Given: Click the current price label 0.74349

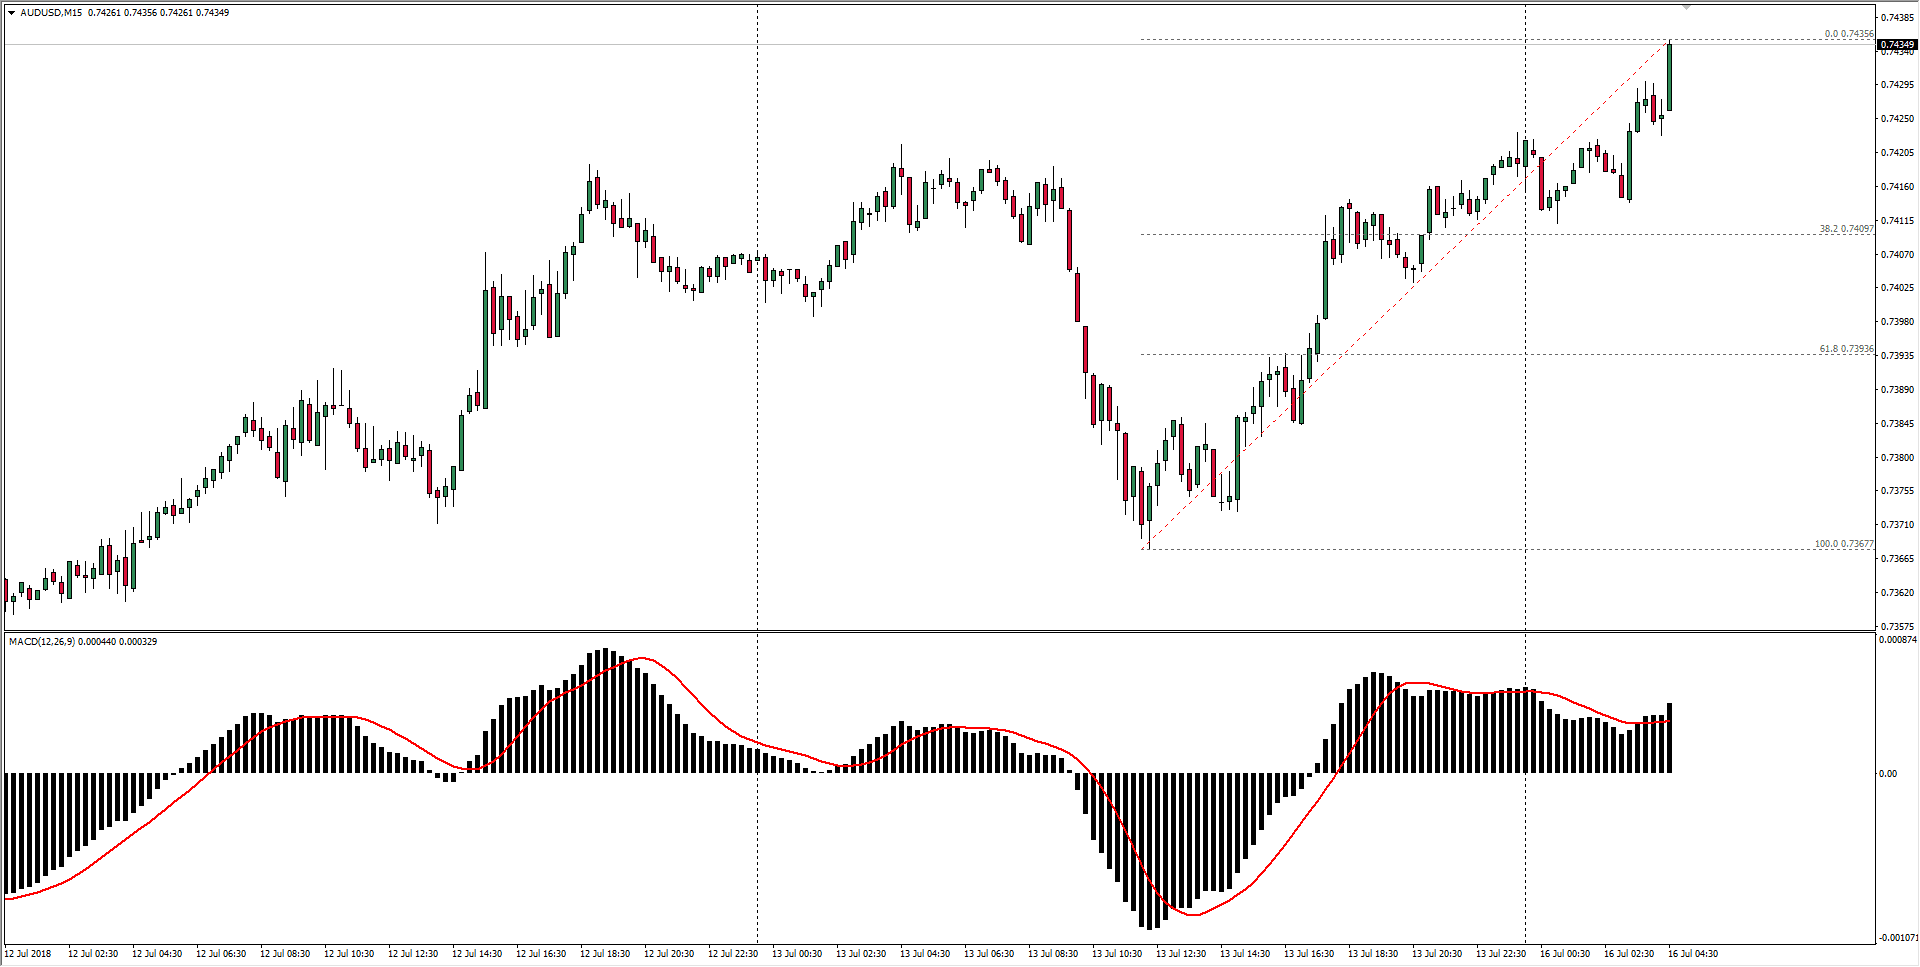Looking at the screenshot, I should coord(1896,45).
